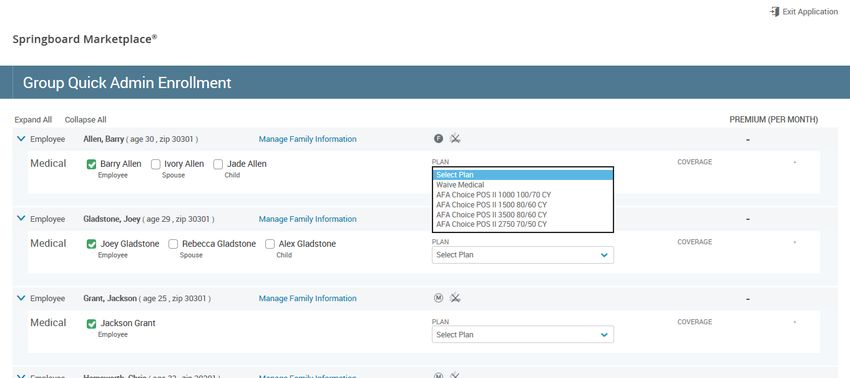
Task: Click the Allen, Barry employee name
Action: point(104,139)
